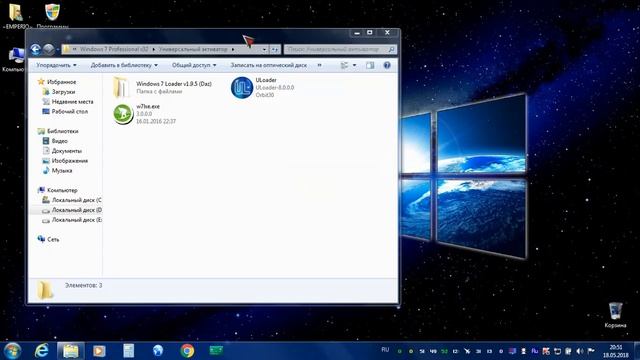The width and height of the screenshot is (640, 360).
Task: Open the green monitor taskbar icon
Action: pos(216,350)
